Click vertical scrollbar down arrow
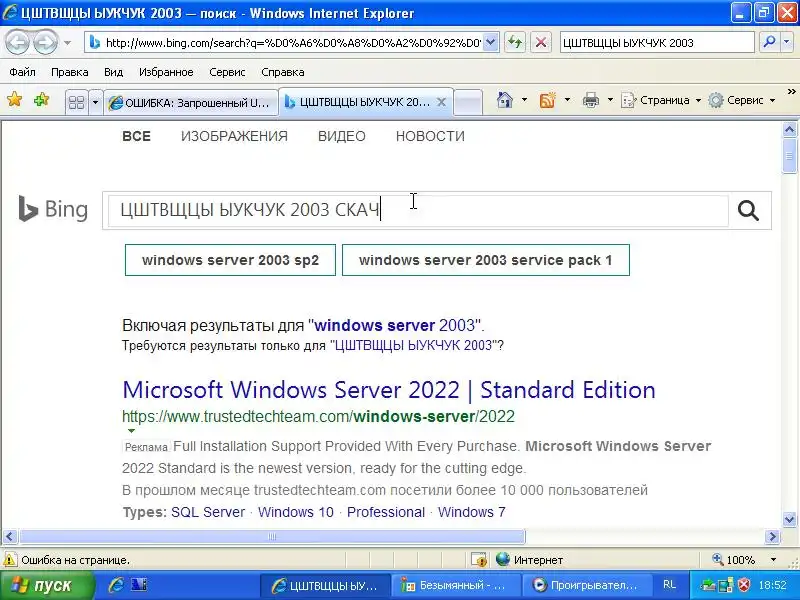The height and width of the screenshot is (600, 800). [x=789, y=520]
